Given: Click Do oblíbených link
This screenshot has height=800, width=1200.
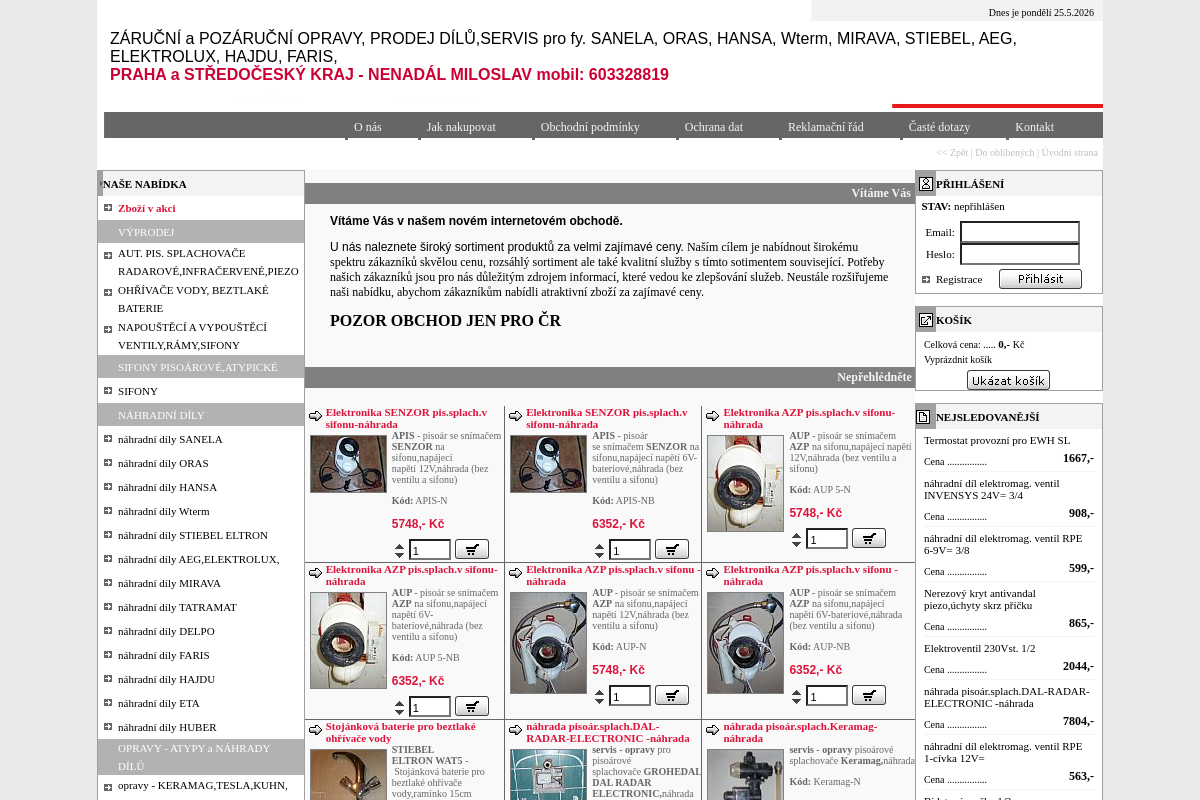Looking at the screenshot, I should [1005, 152].
